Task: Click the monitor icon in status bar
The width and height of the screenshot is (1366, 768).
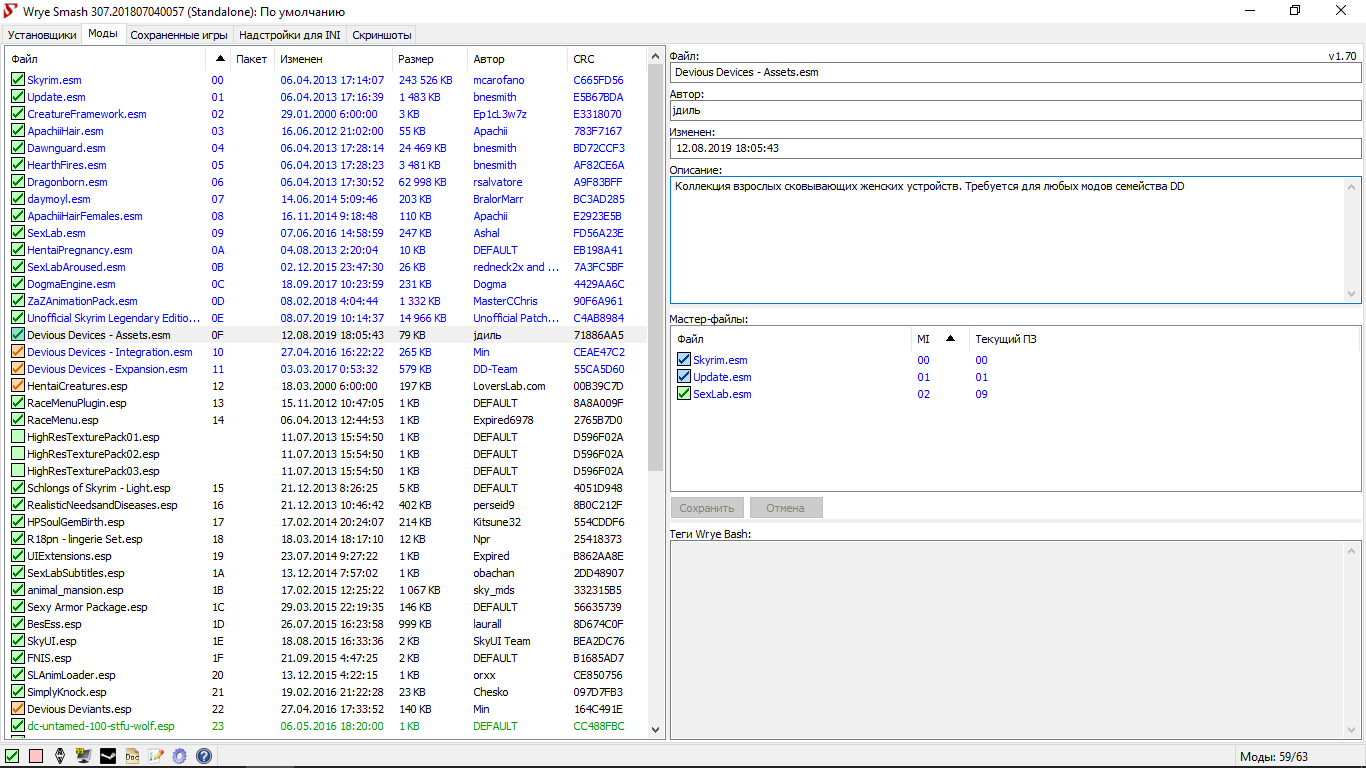Action: (83, 756)
